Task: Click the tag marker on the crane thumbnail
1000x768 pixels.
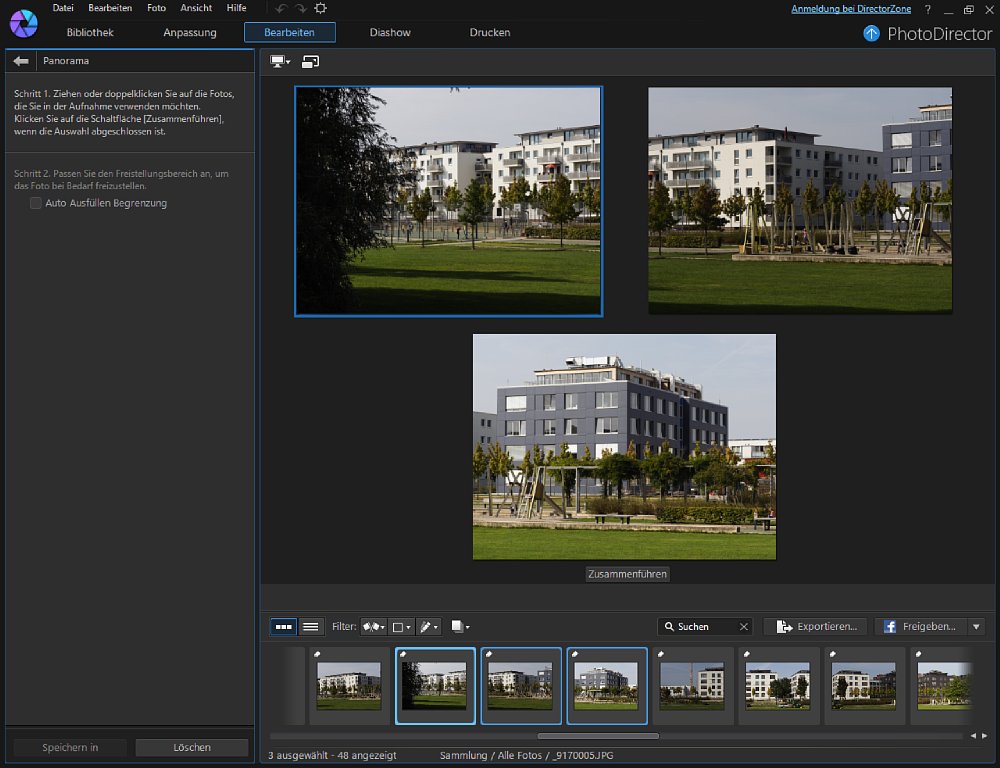Action: pos(661,654)
